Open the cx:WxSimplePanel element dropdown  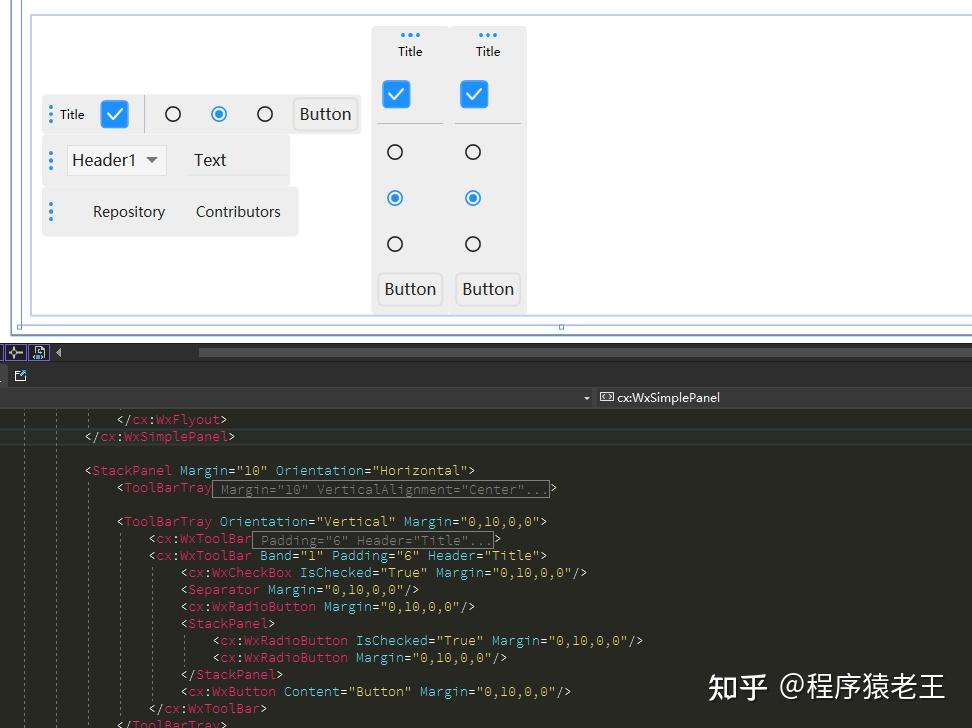tap(784, 397)
